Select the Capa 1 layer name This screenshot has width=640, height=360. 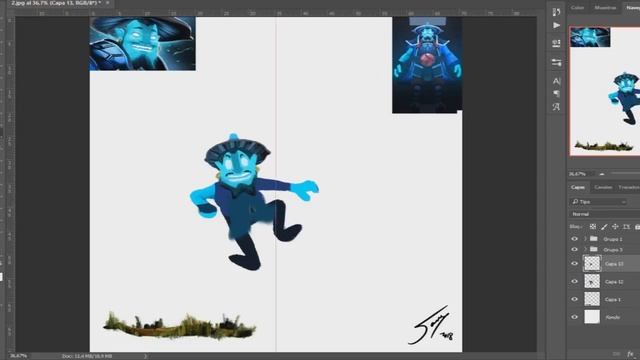(x=613, y=300)
